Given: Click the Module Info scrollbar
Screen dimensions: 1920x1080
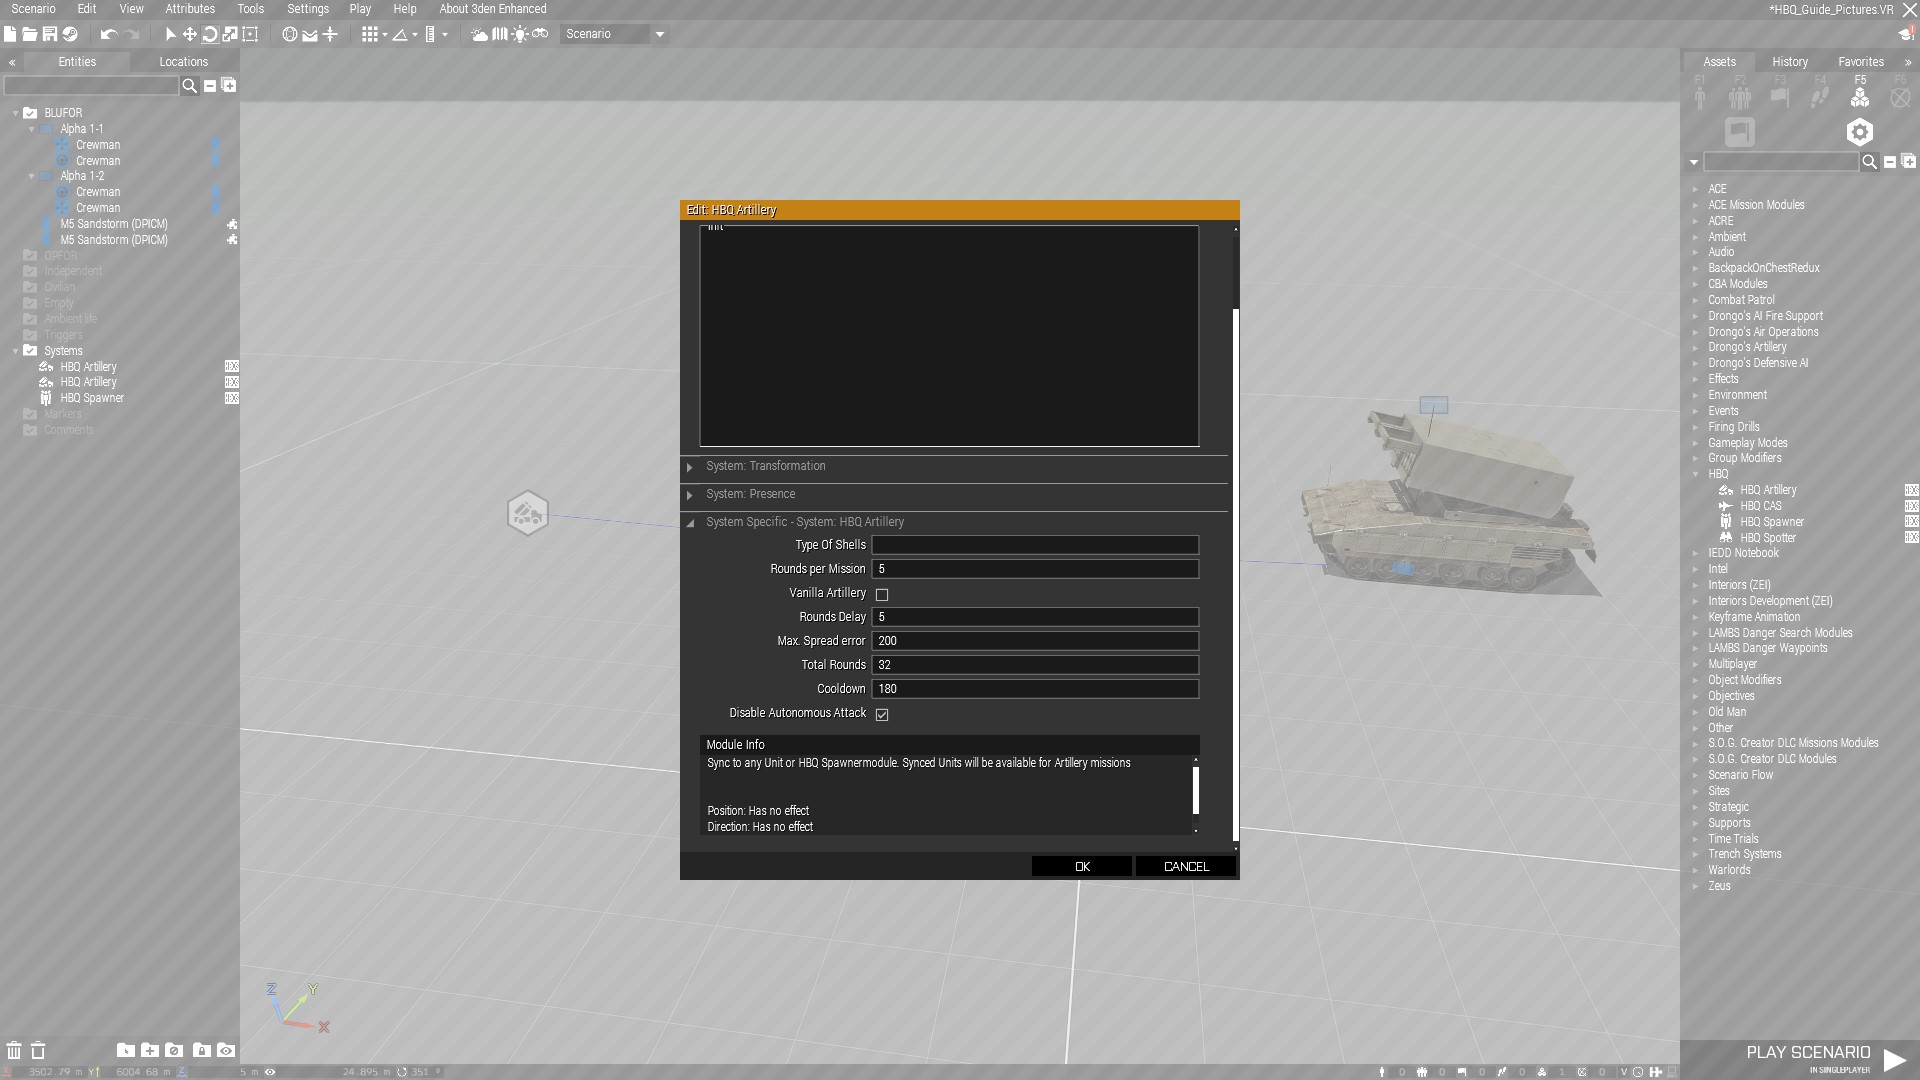Looking at the screenshot, I should tap(1195, 790).
